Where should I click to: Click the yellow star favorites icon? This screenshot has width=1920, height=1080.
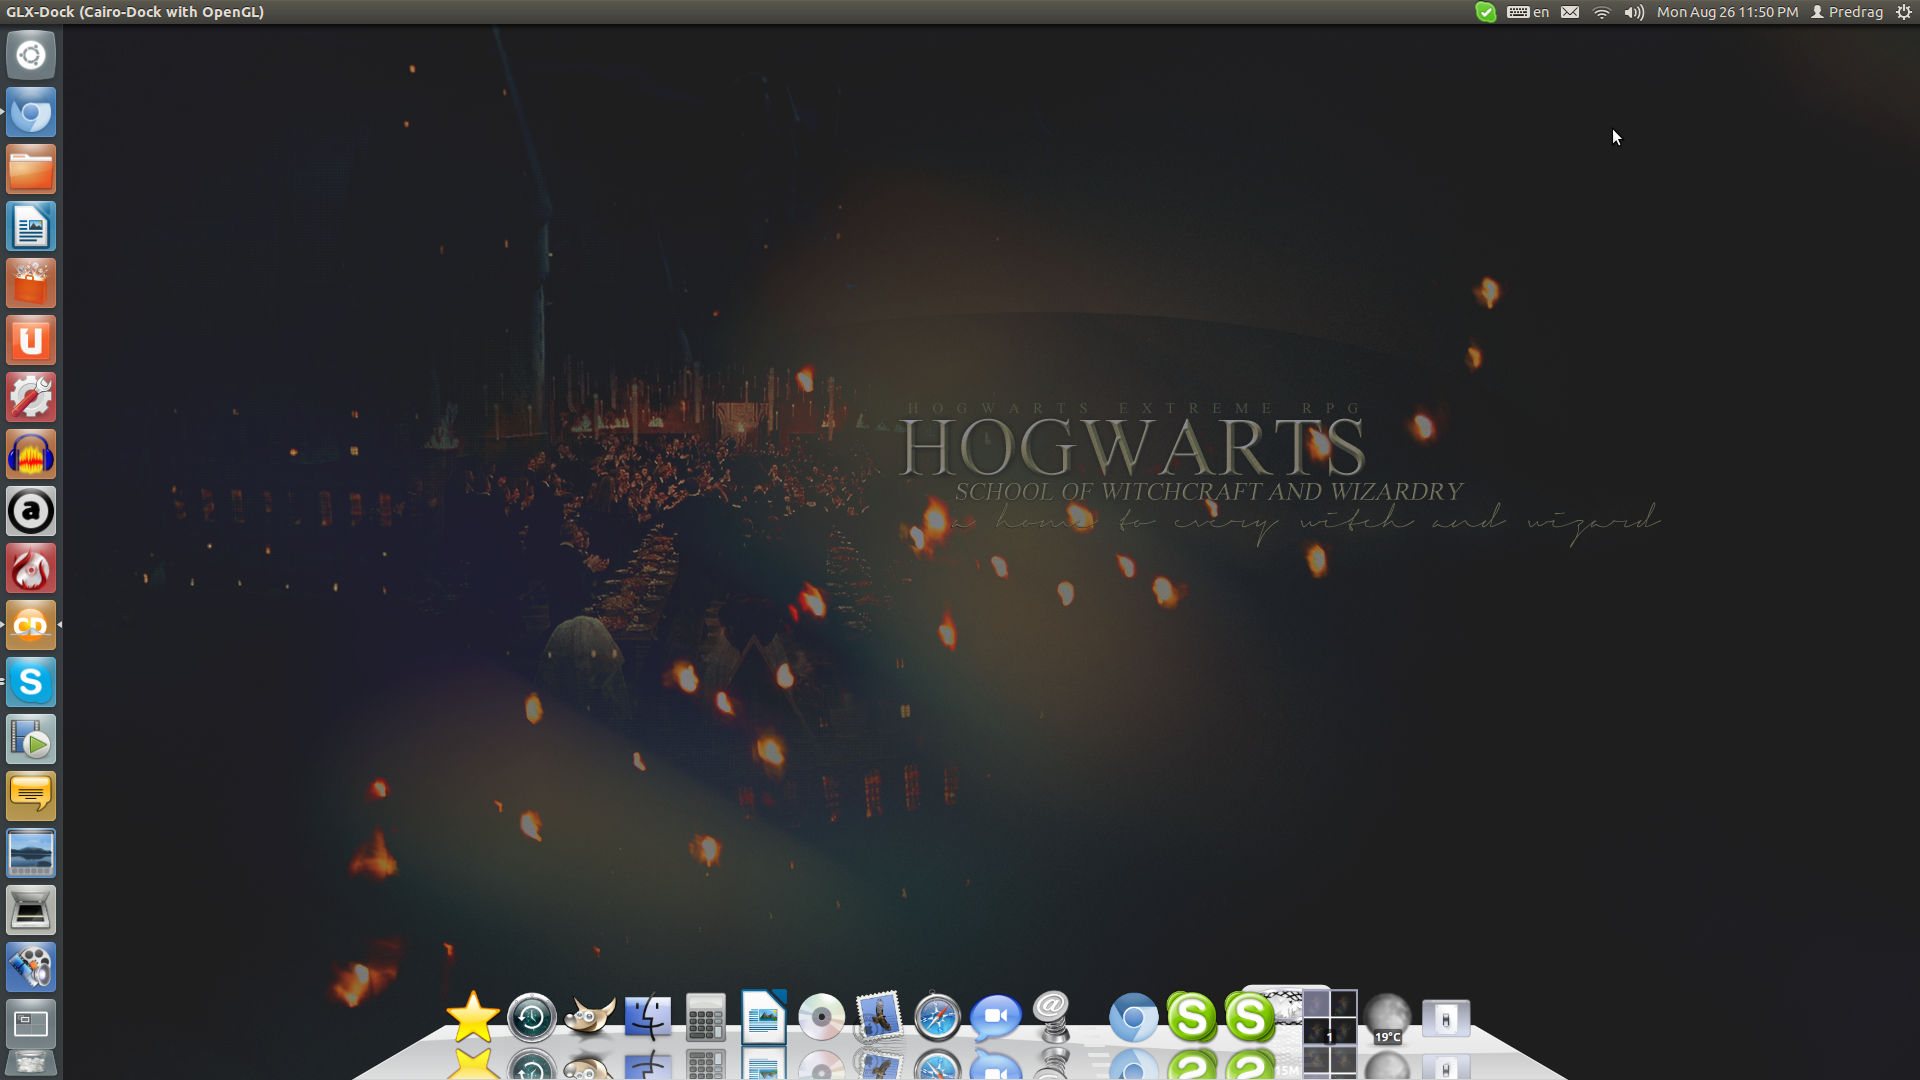point(472,1018)
